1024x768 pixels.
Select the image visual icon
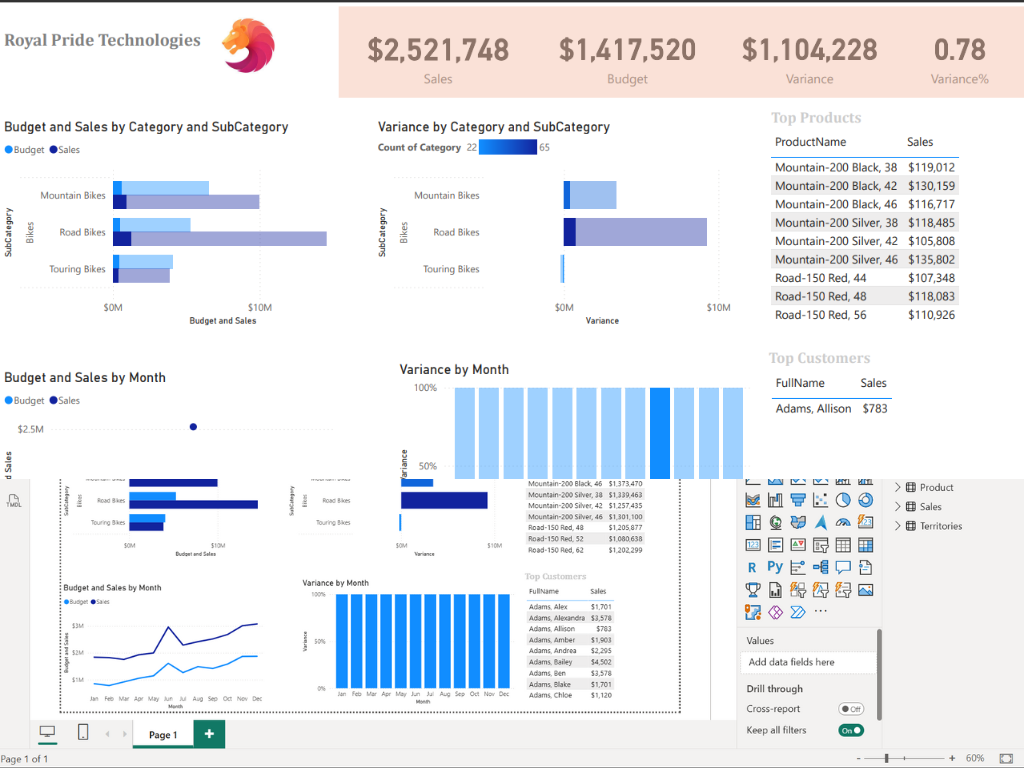[x=865, y=590]
